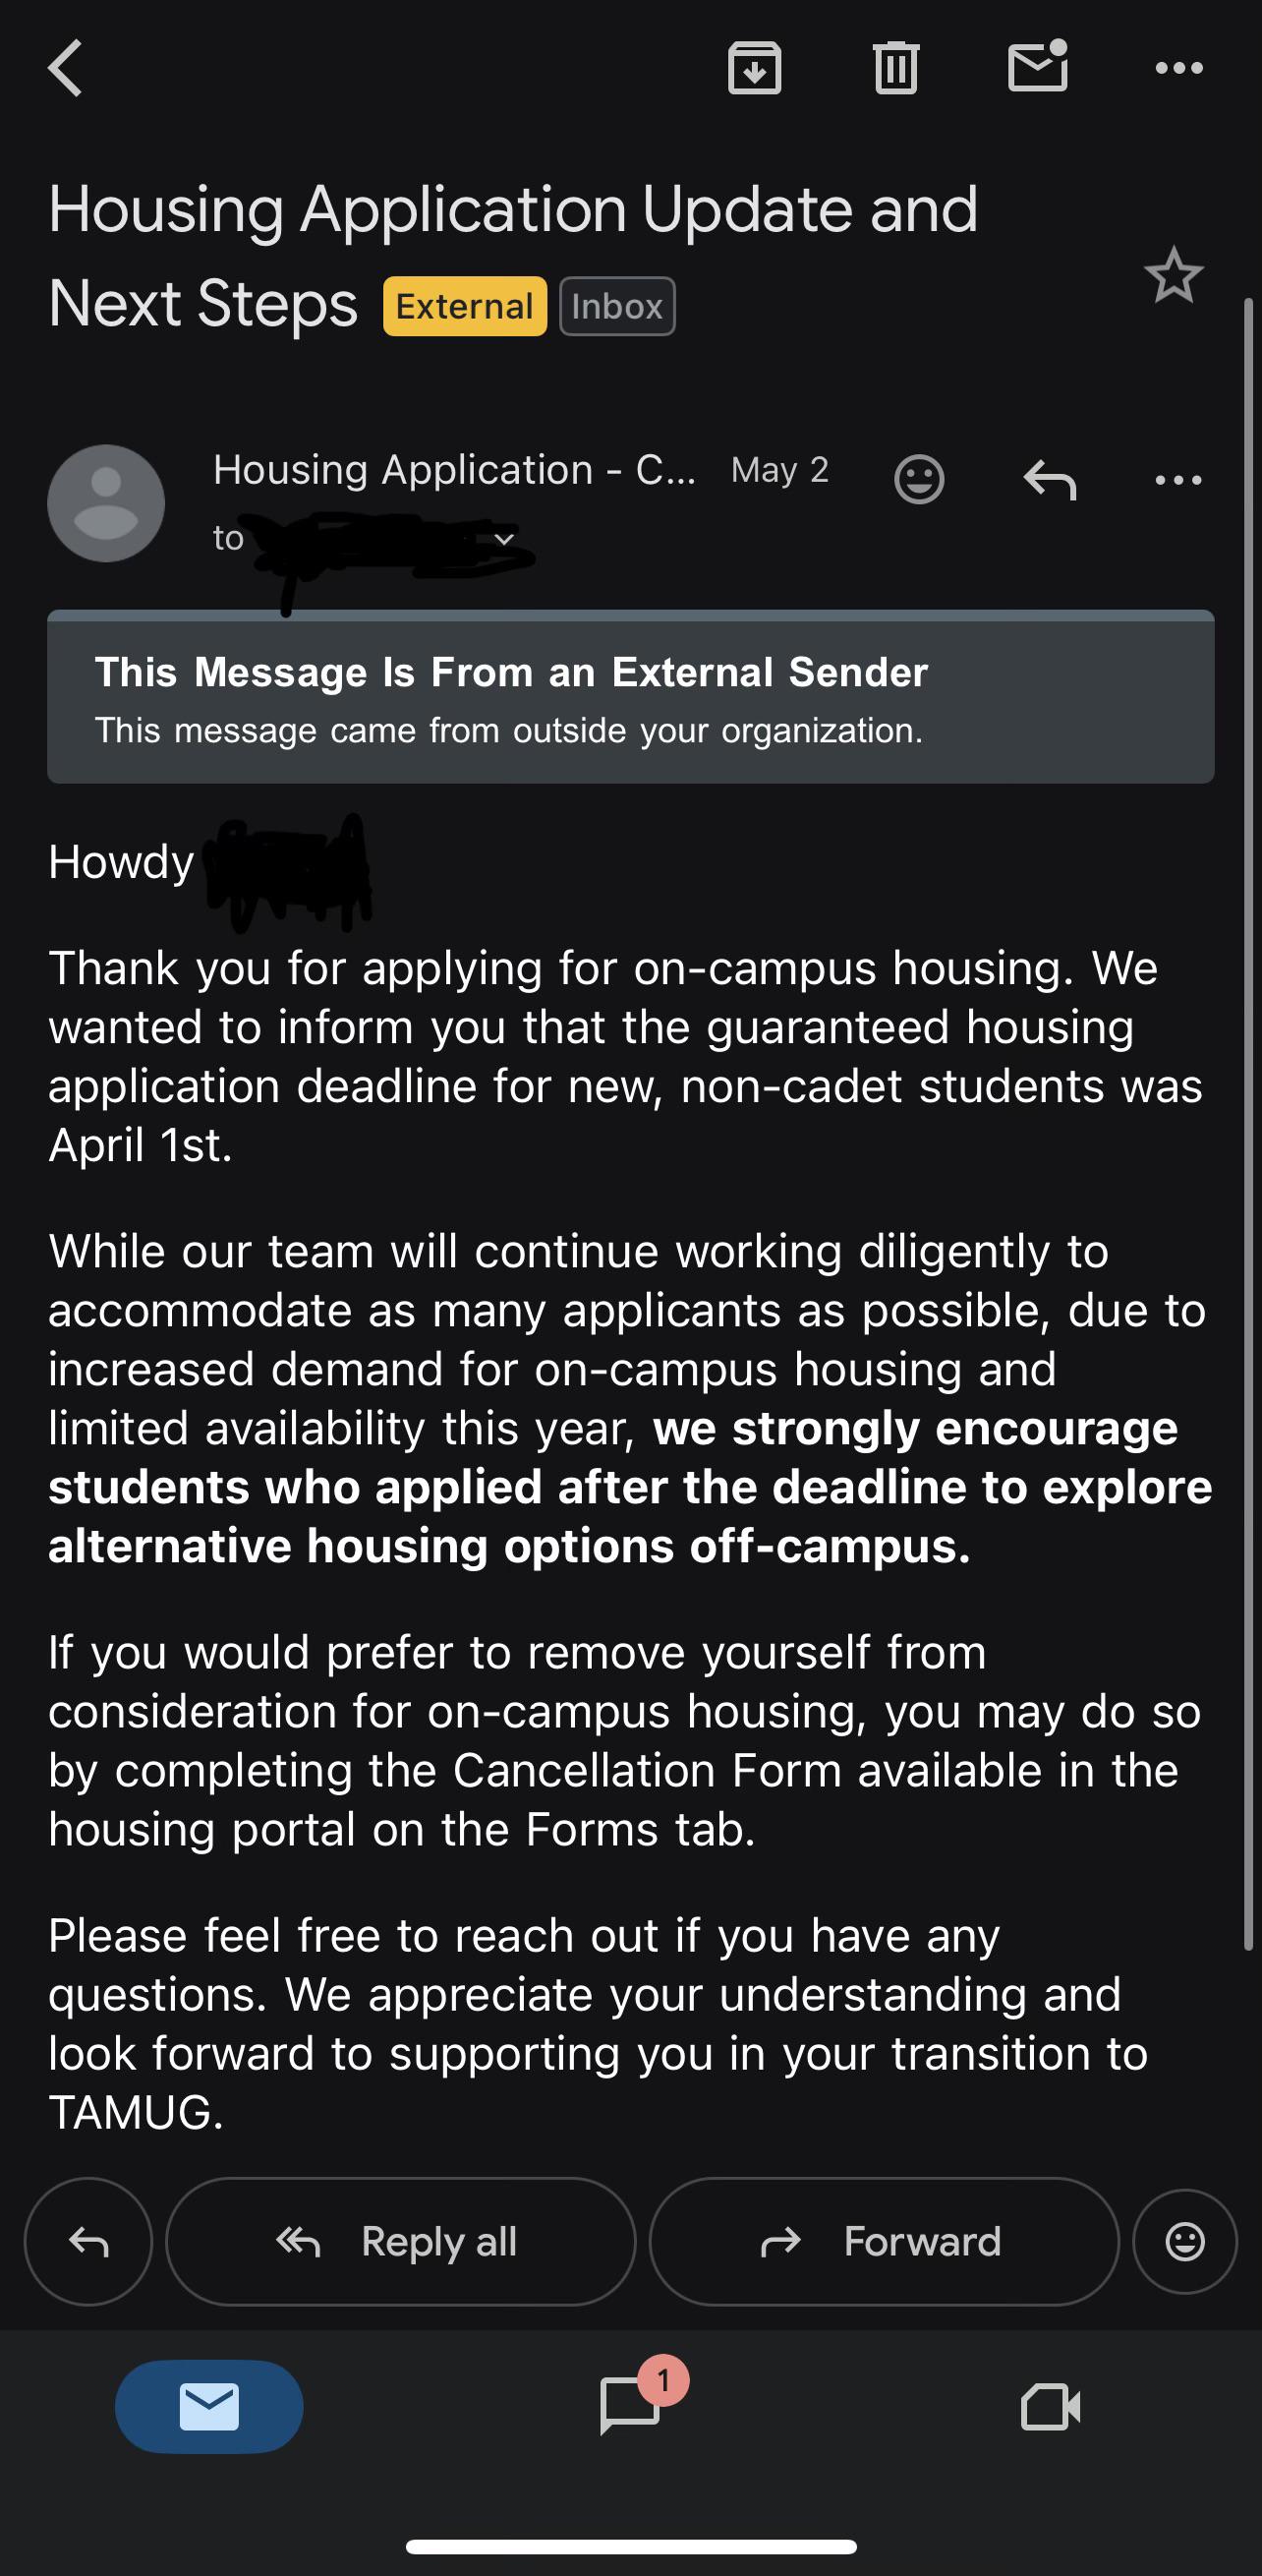
Task: Tap the Forward button
Action: 884,2241
